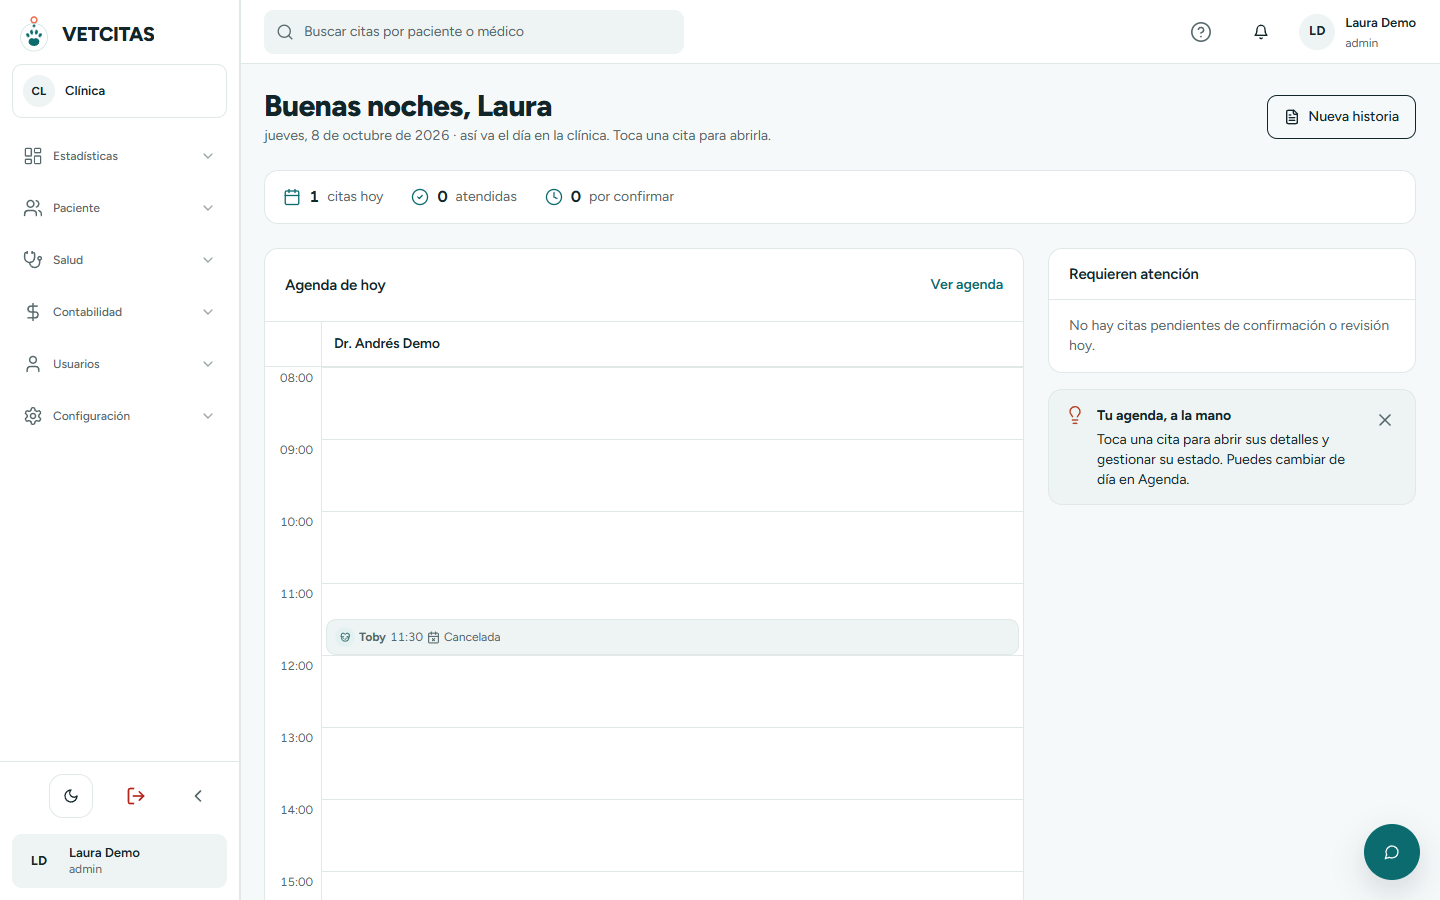Expand the Paciente chevron
The width and height of the screenshot is (1440, 900).
coord(208,208)
